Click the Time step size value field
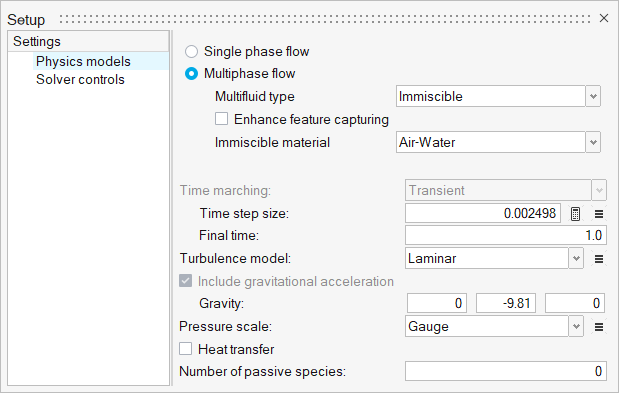The image size is (619, 393). click(483, 213)
